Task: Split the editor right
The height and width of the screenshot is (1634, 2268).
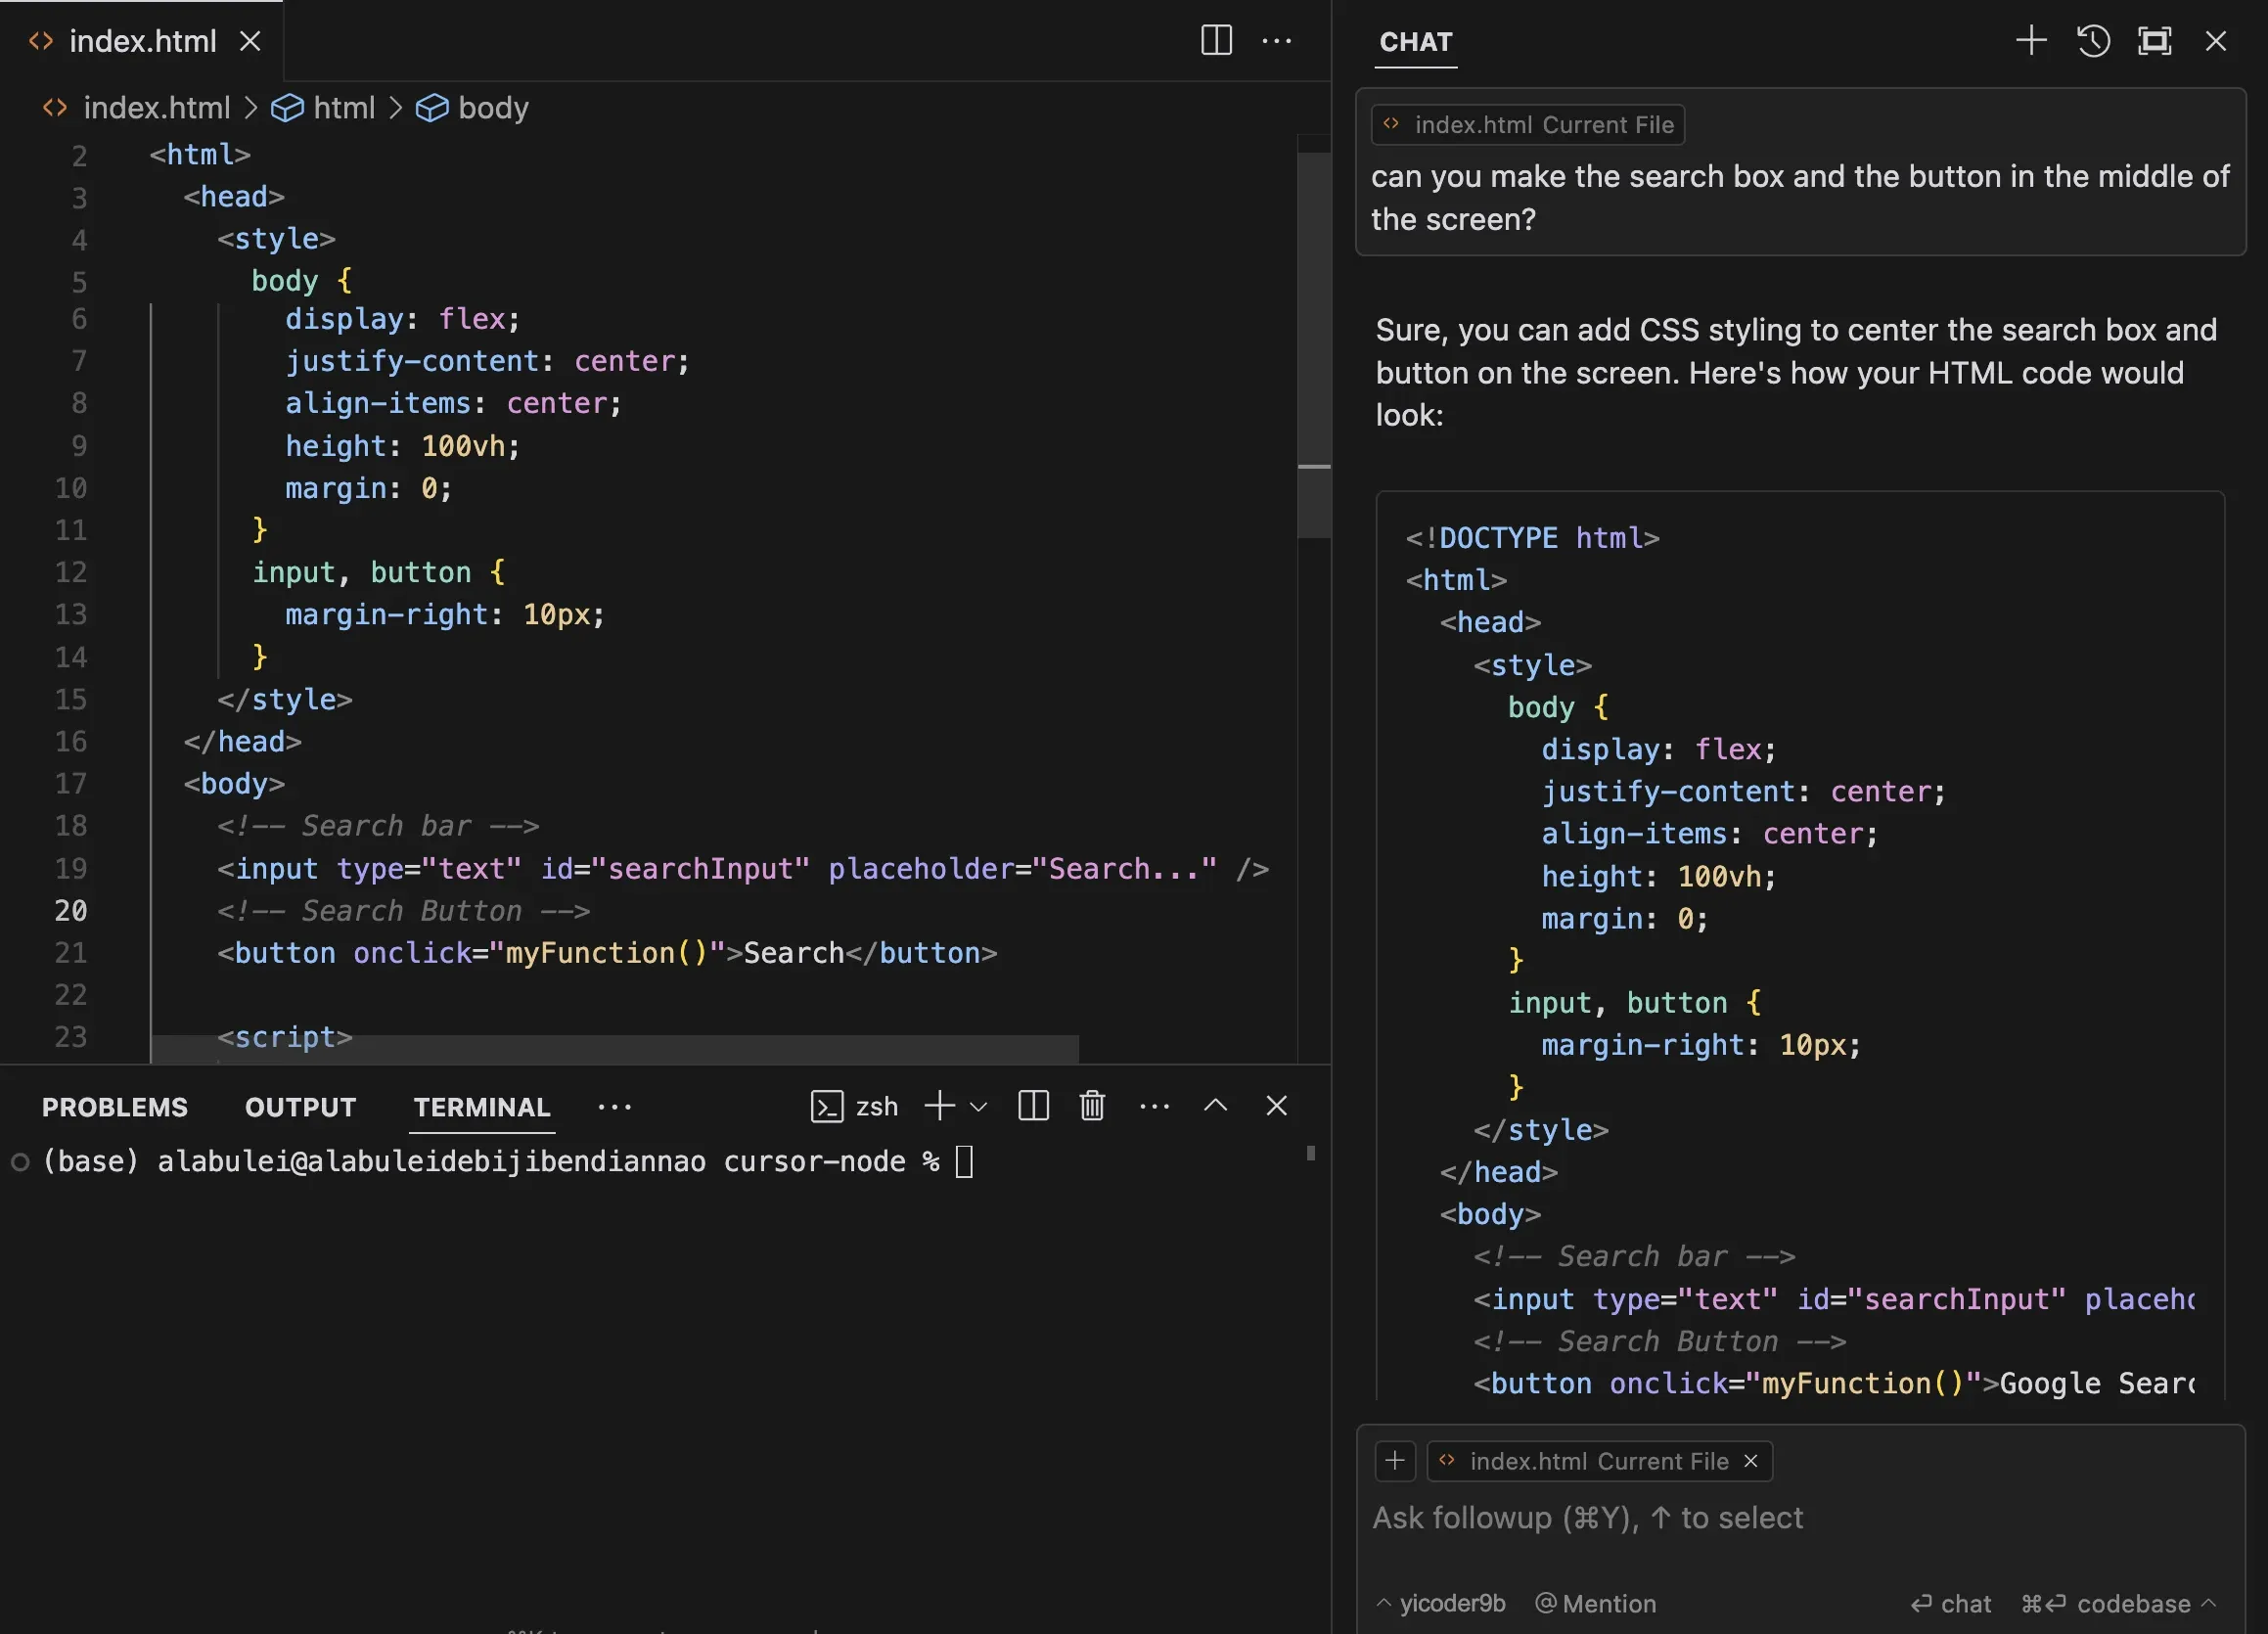Action: [x=1216, y=41]
